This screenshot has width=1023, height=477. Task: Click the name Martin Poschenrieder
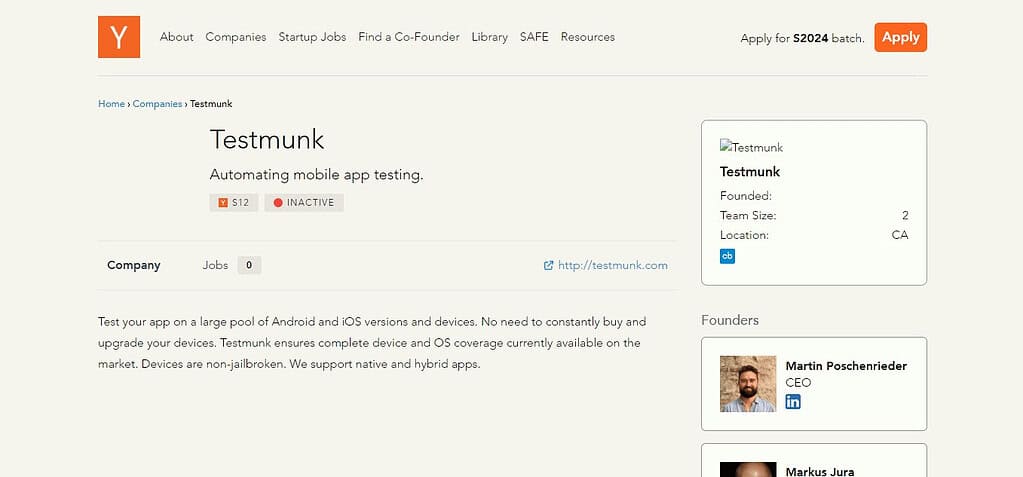[846, 366]
